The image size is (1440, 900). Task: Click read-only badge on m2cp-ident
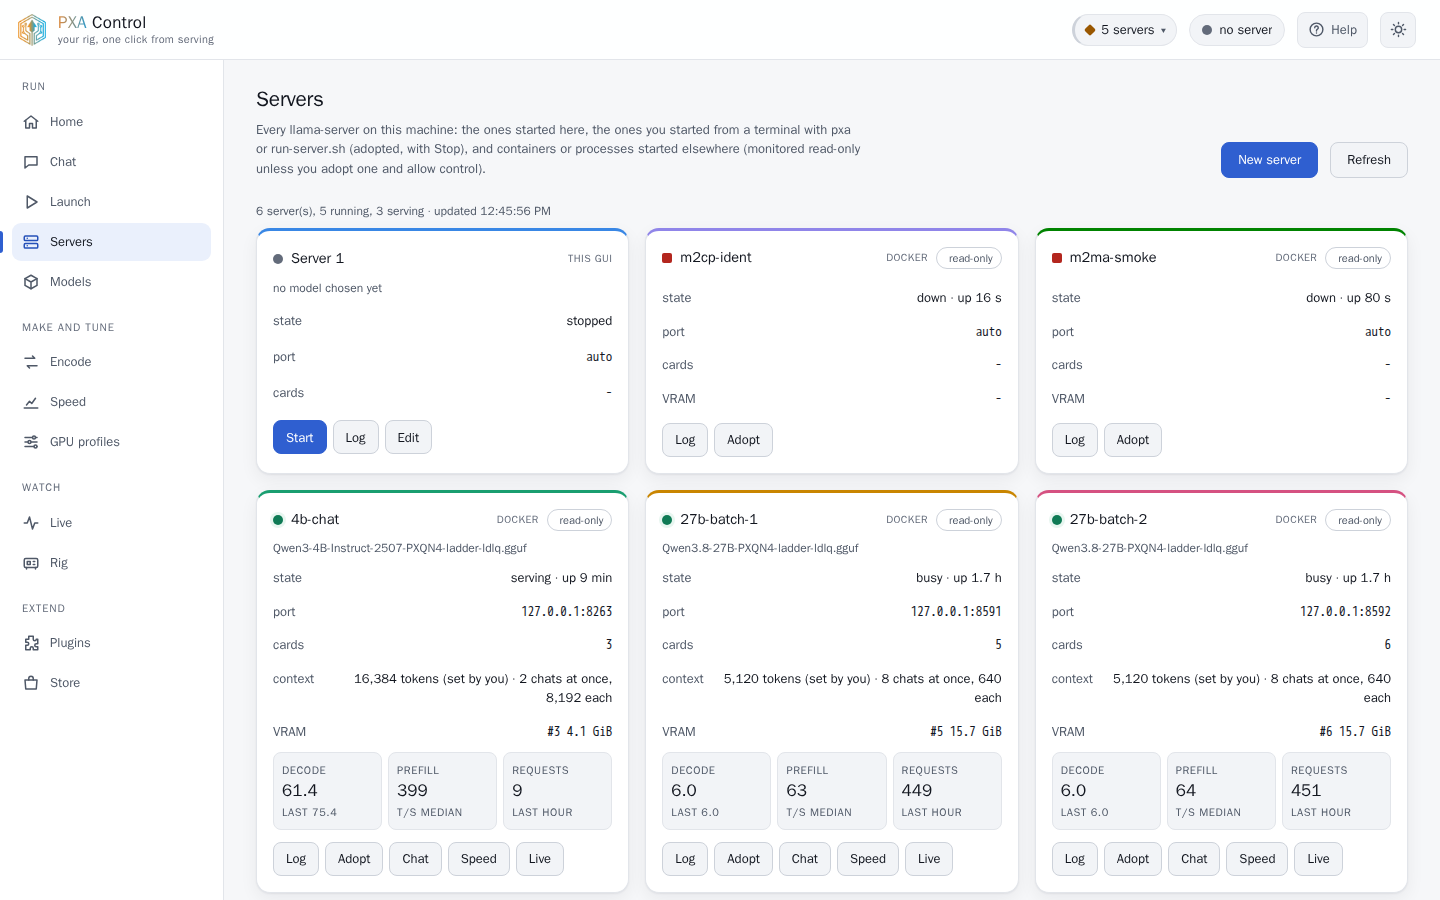[970, 258]
